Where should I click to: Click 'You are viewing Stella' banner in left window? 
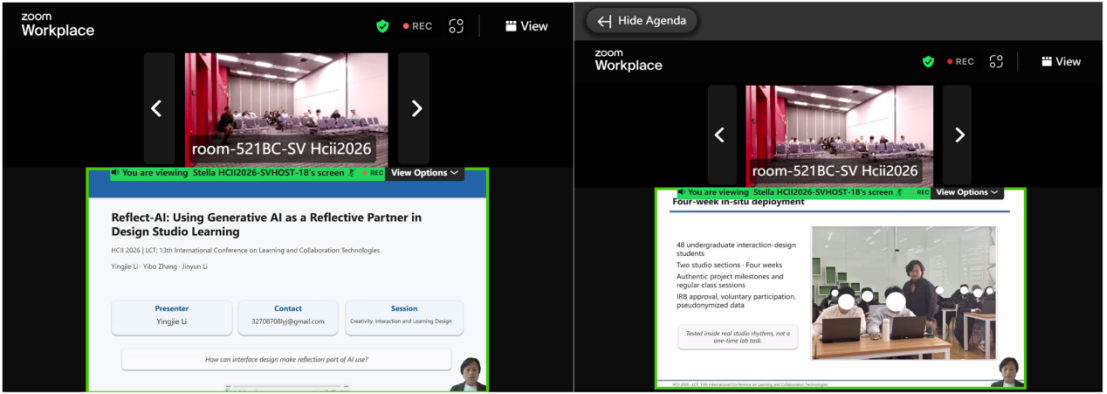click(x=247, y=172)
